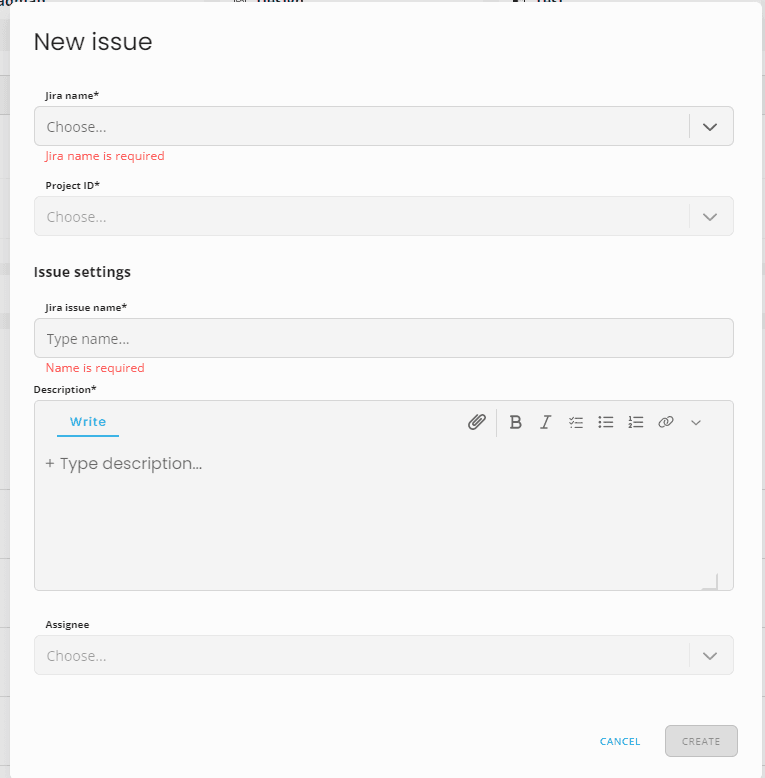Open the Project ID dropdown

point(383,216)
